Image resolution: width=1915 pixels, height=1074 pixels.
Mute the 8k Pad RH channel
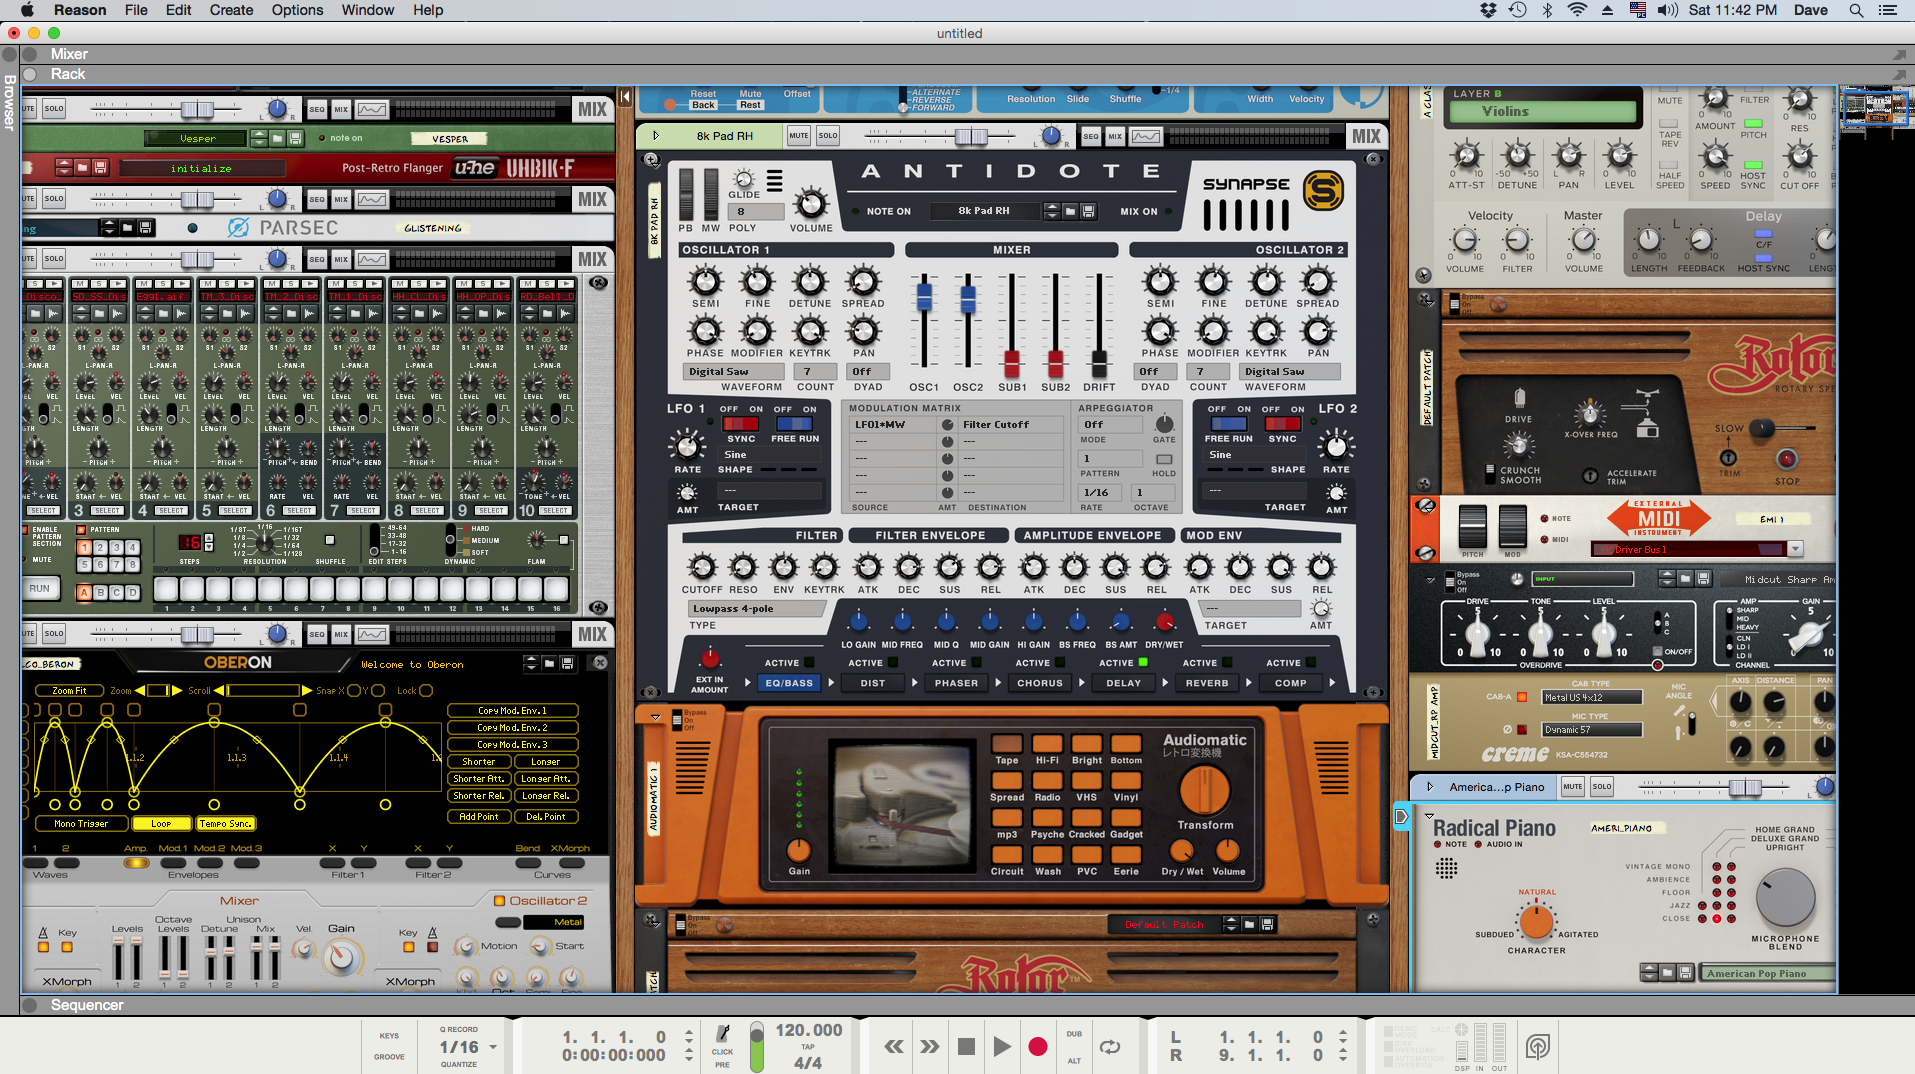(x=798, y=136)
